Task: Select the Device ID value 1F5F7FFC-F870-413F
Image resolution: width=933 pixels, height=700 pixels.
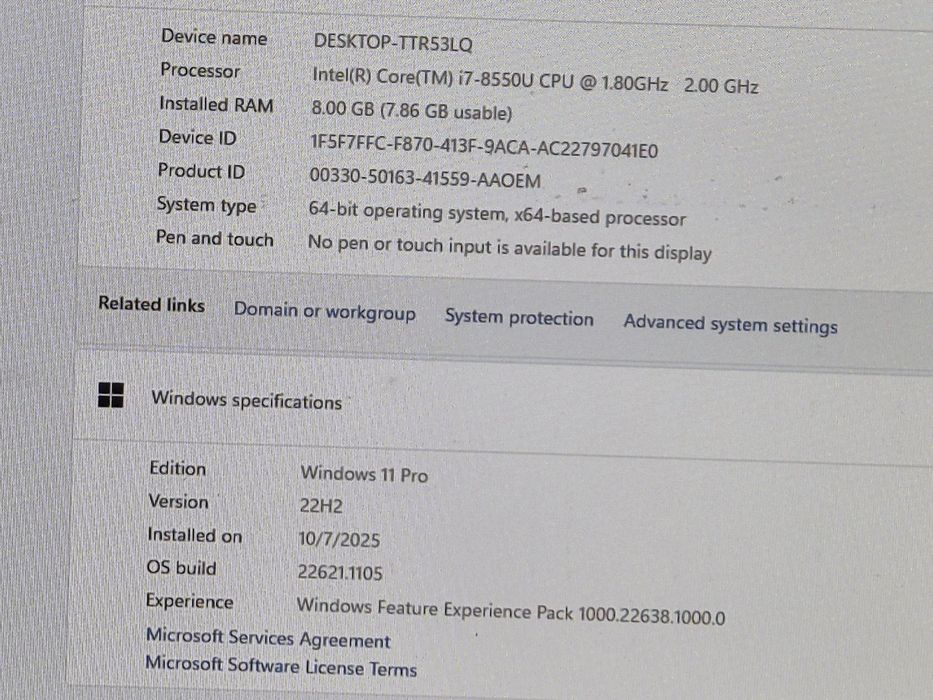Action: [x=484, y=146]
